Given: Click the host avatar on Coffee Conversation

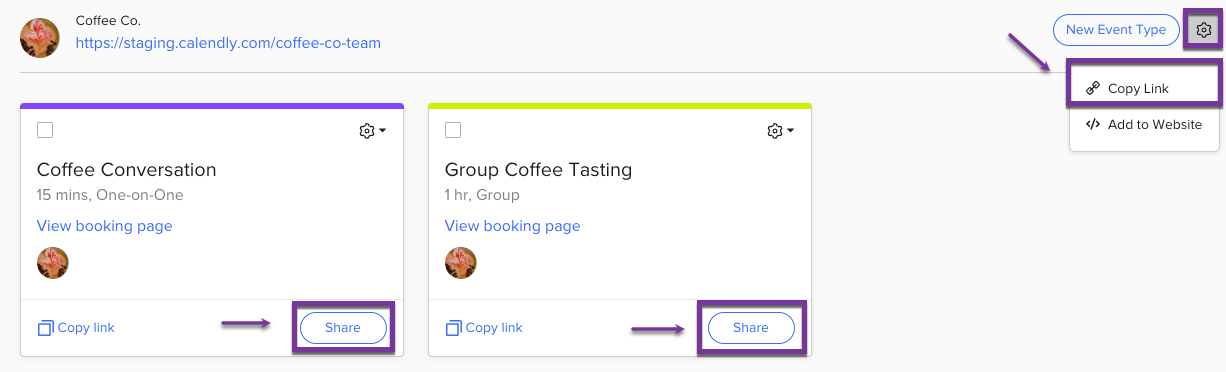Looking at the screenshot, I should (53, 263).
